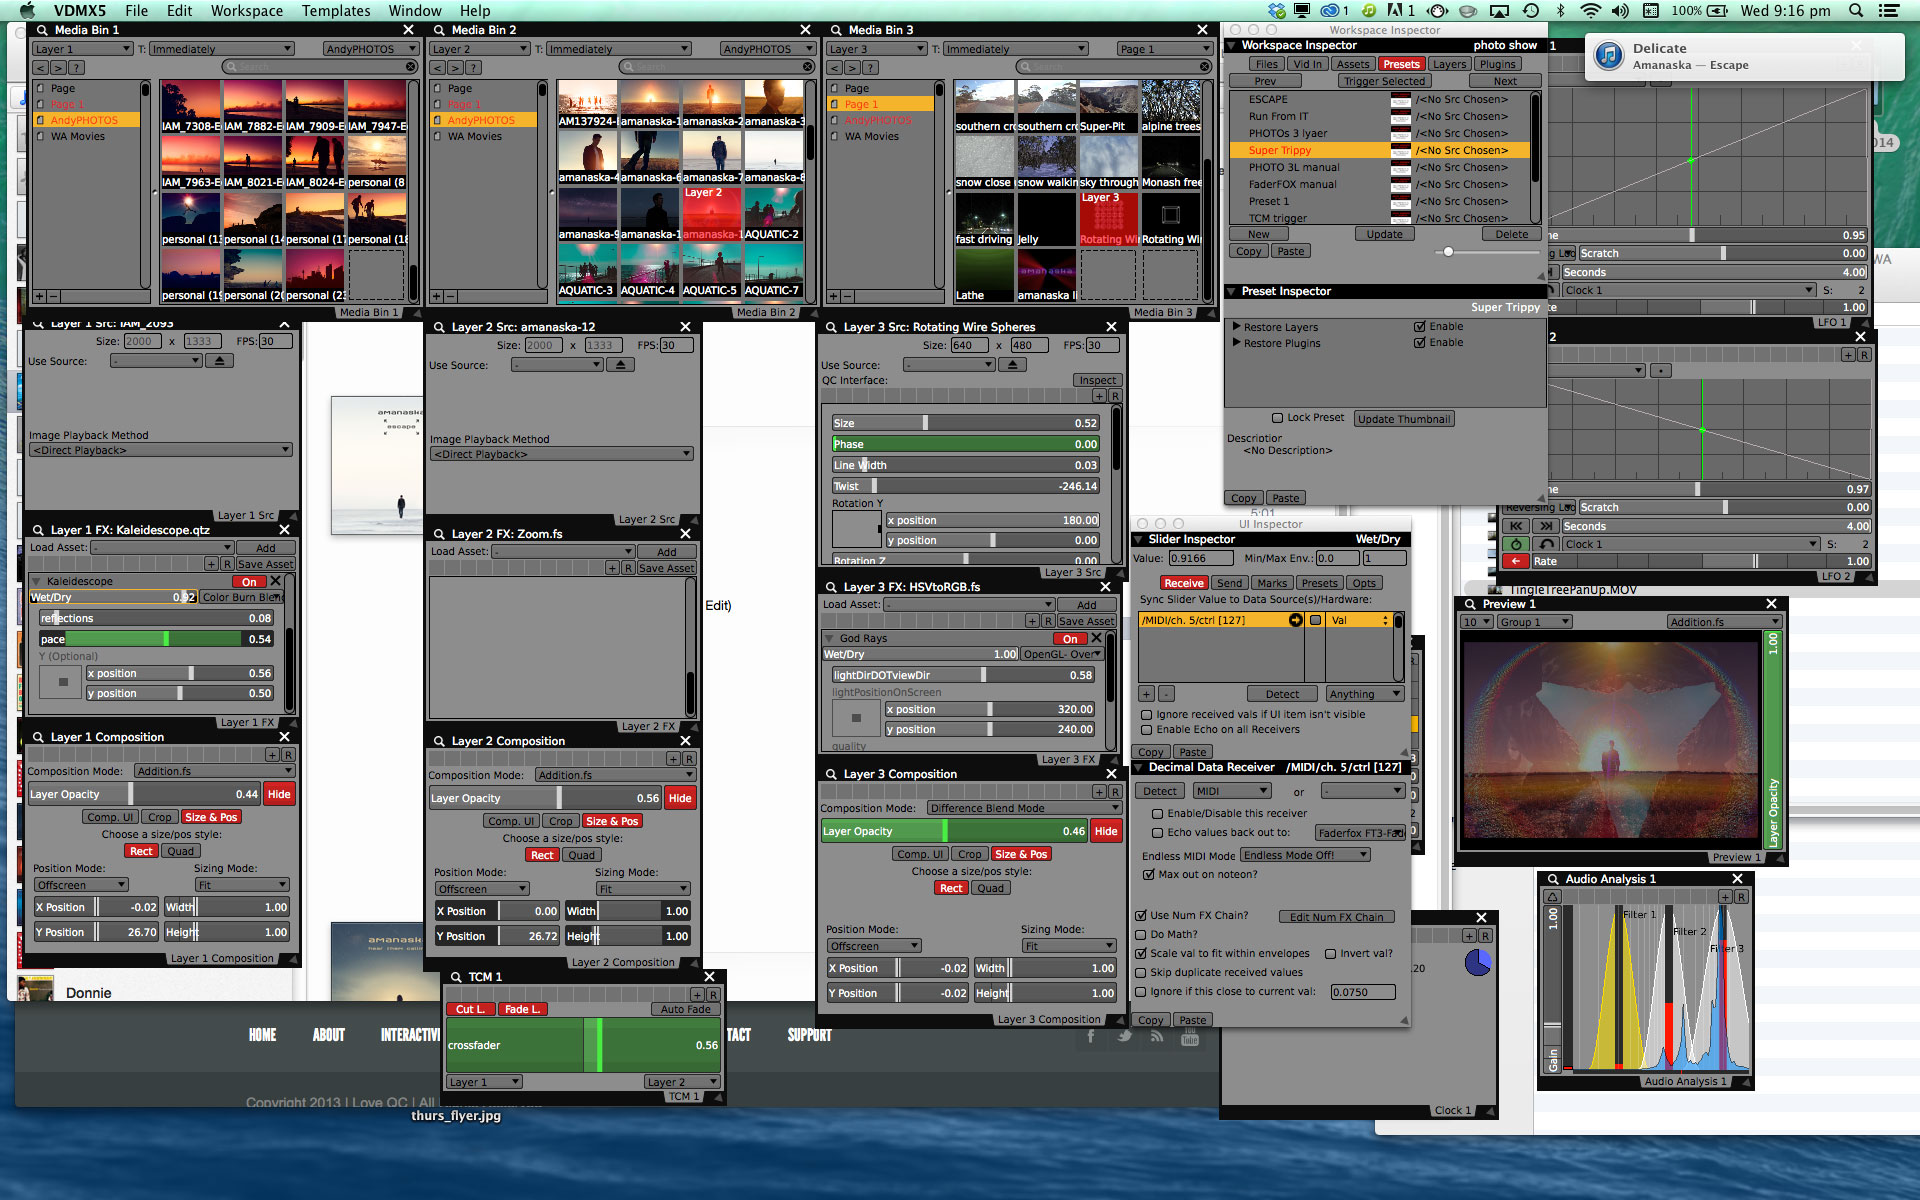This screenshot has width=1920, height=1200.
Task: Toggle the green clock button in LFO 2
Action: pyautogui.click(x=1516, y=544)
